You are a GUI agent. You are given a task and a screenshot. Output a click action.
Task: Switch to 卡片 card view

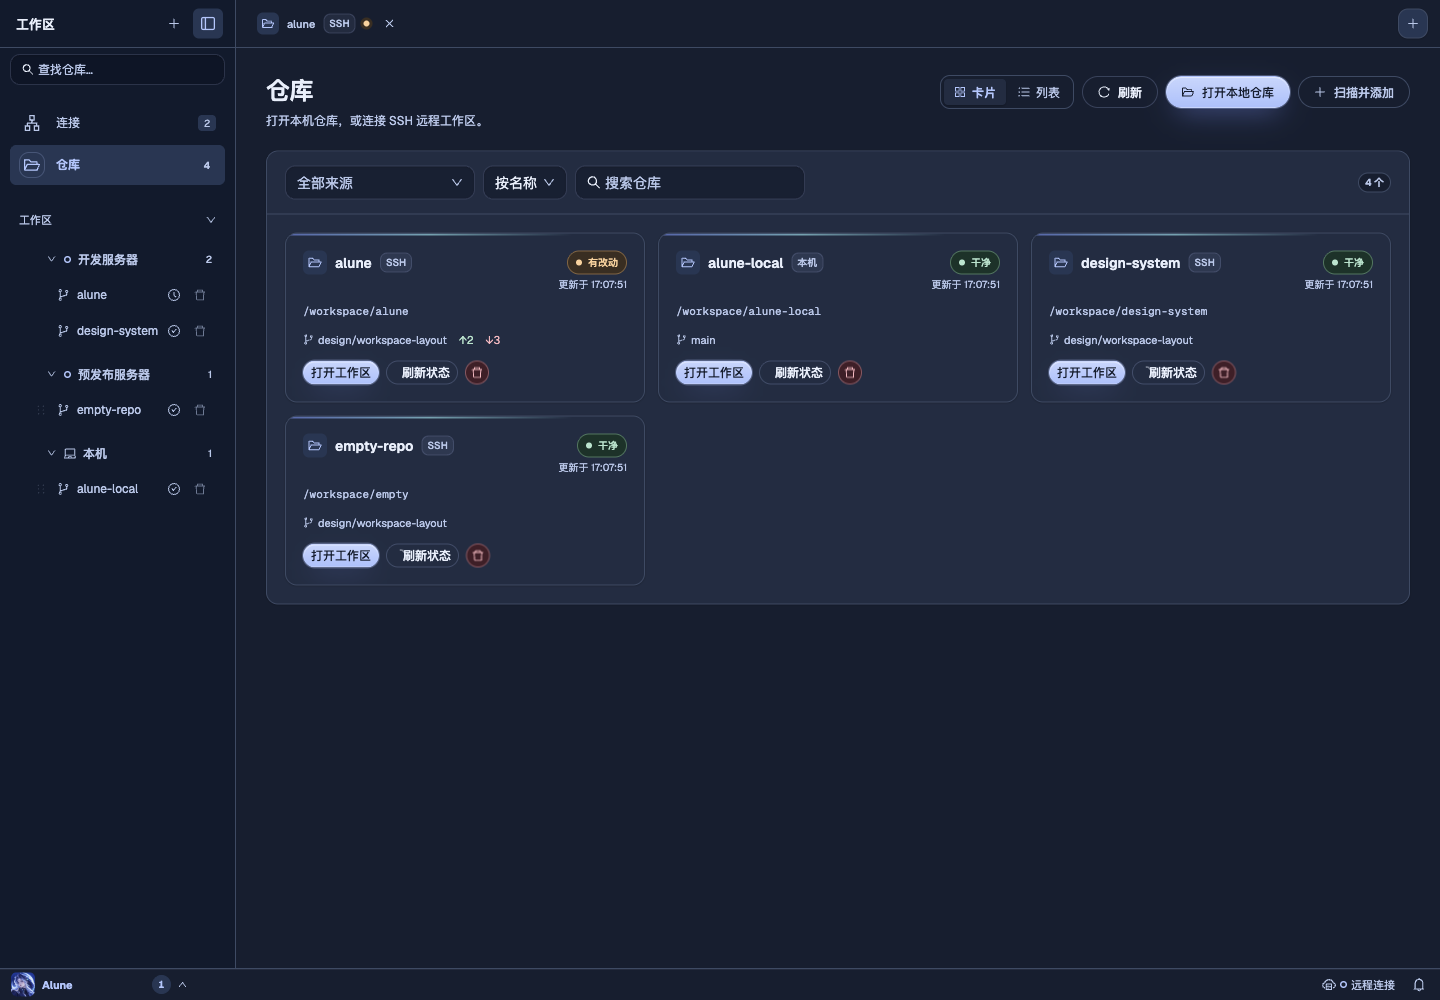(x=975, y=92)
